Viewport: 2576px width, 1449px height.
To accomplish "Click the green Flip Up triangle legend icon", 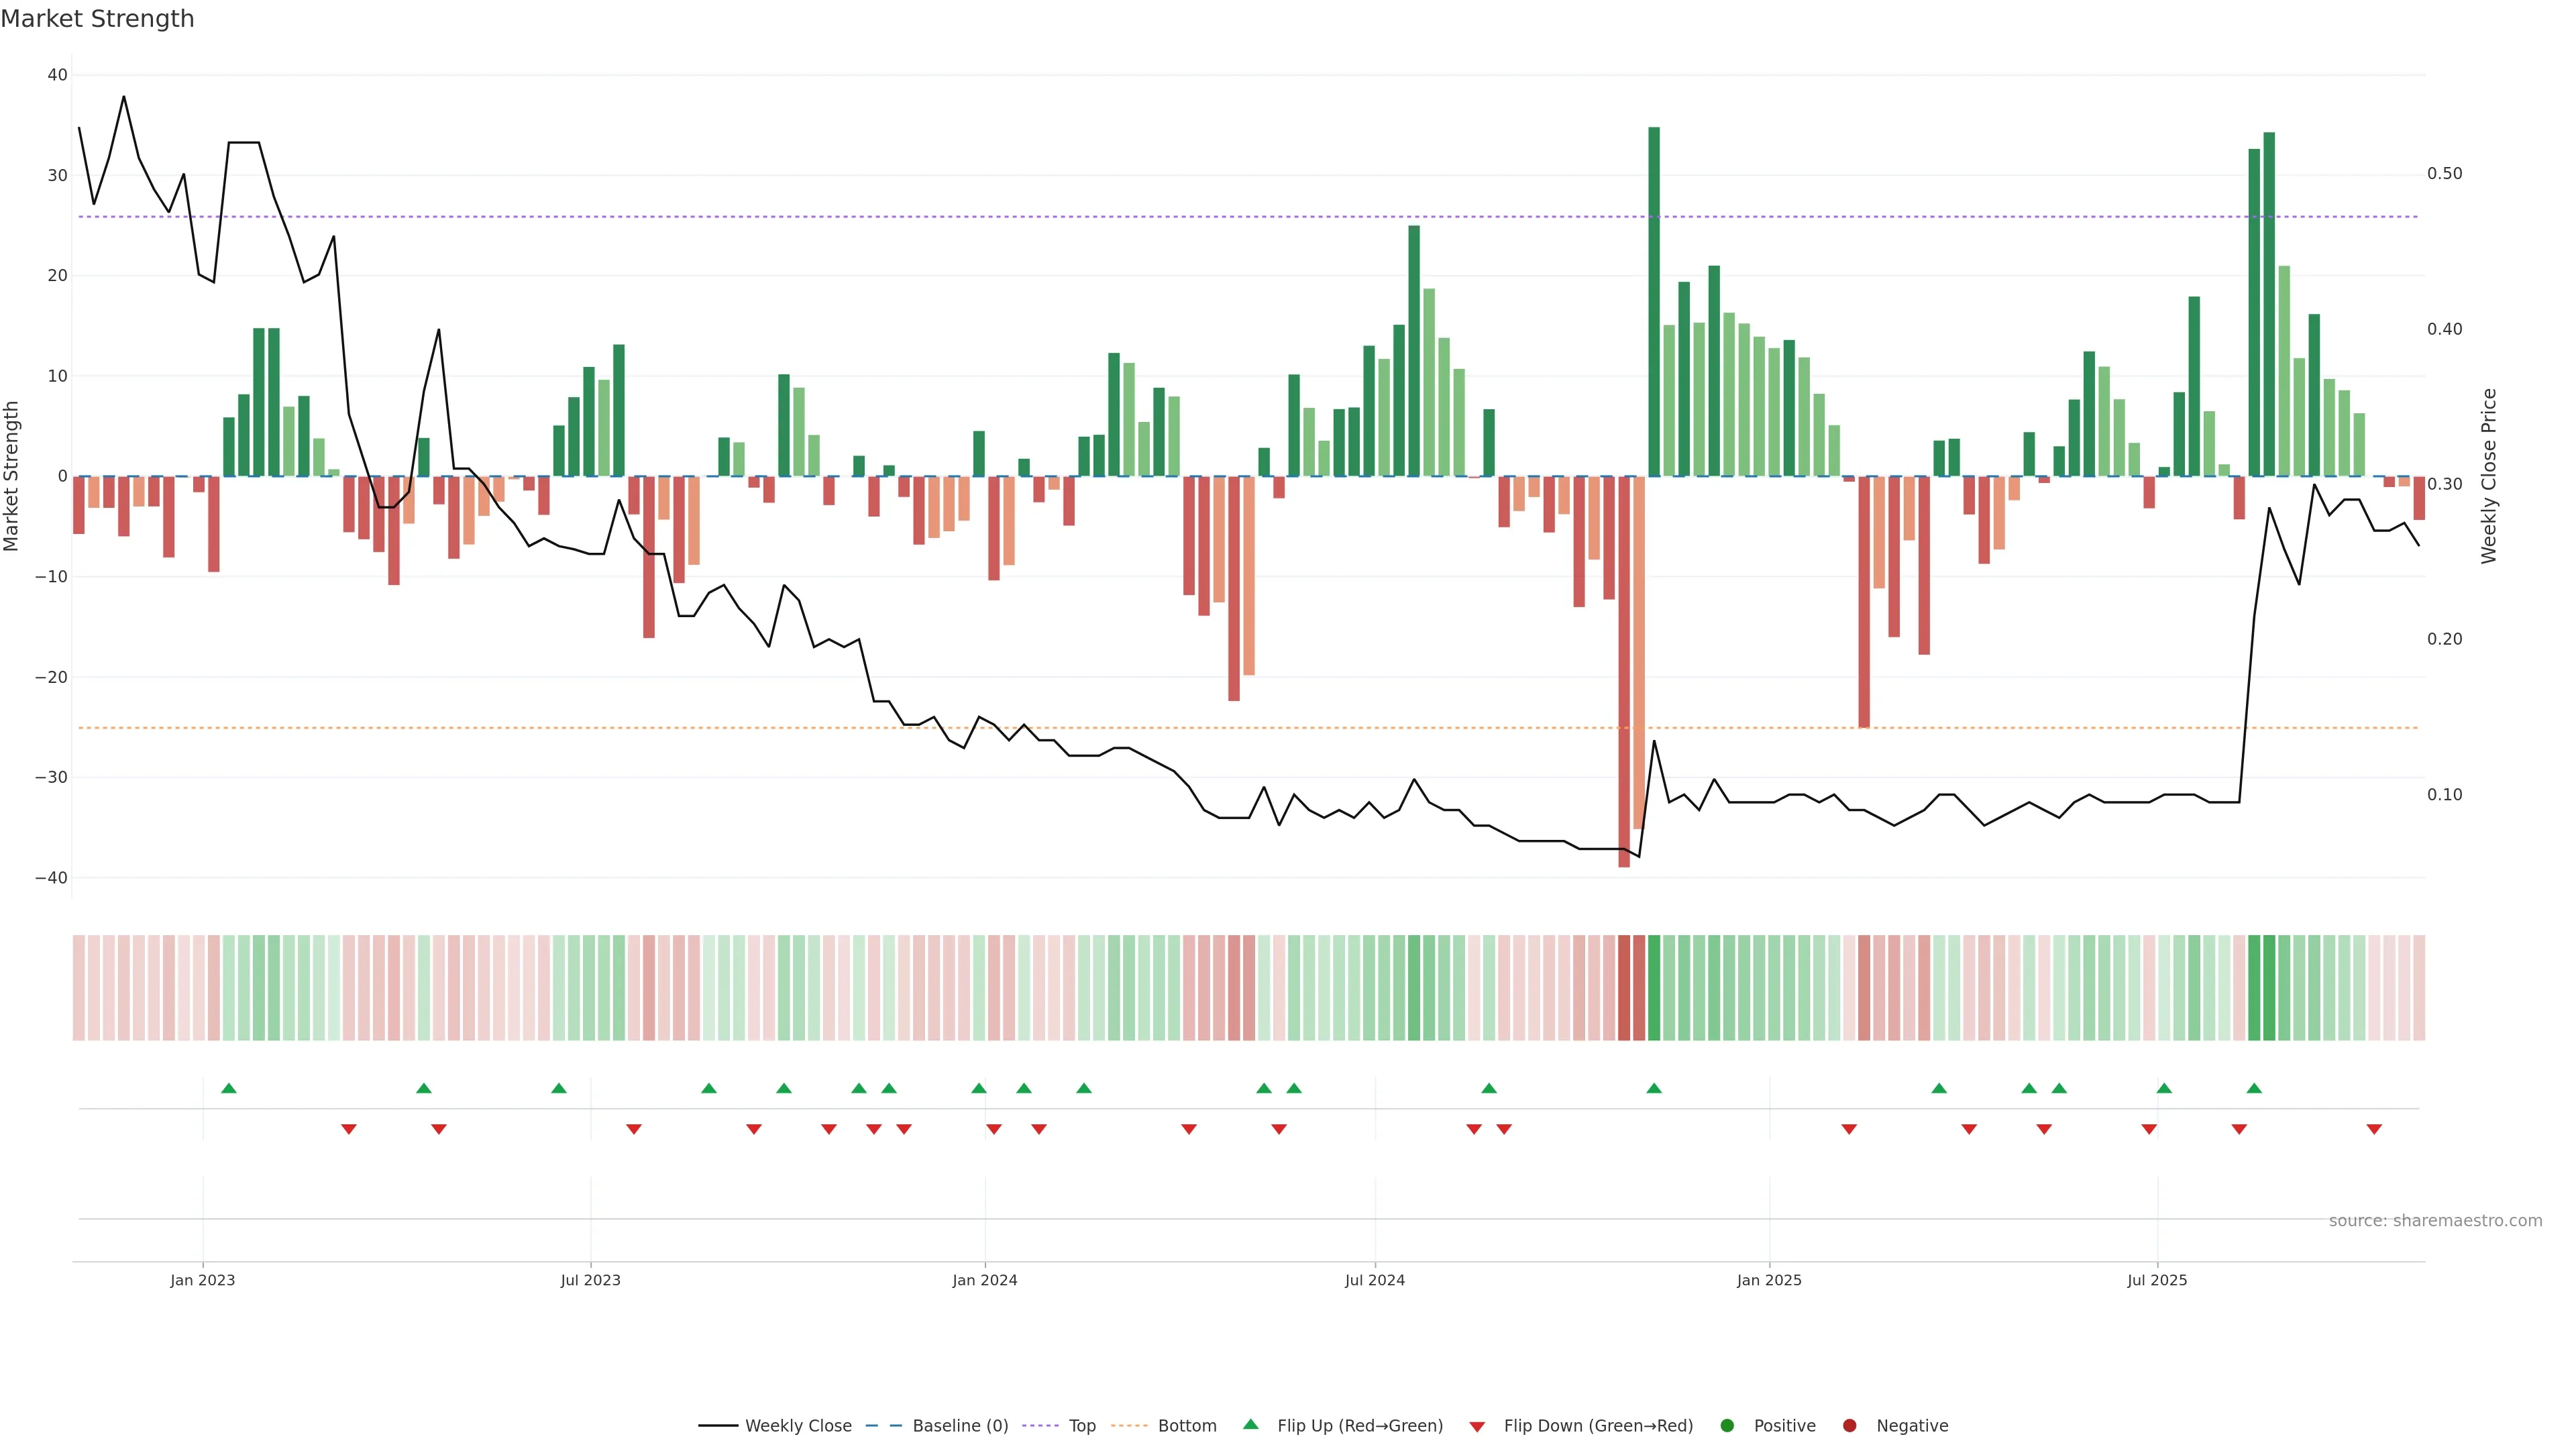I will click(x=1250, y=1425).
